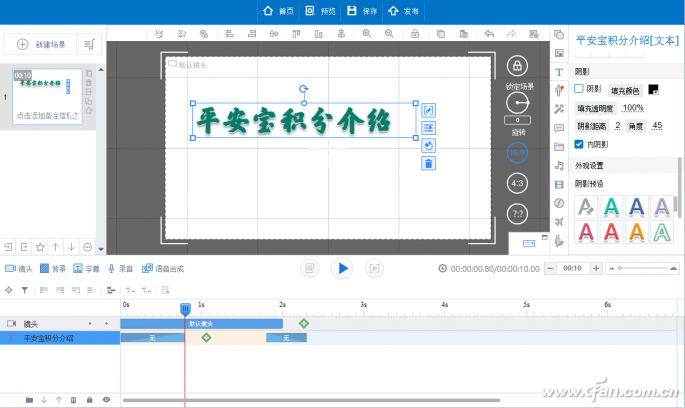
Task: Choose the 4:3 aspect ratio circle
Action: pyautogui.click(x=517, y=183)
